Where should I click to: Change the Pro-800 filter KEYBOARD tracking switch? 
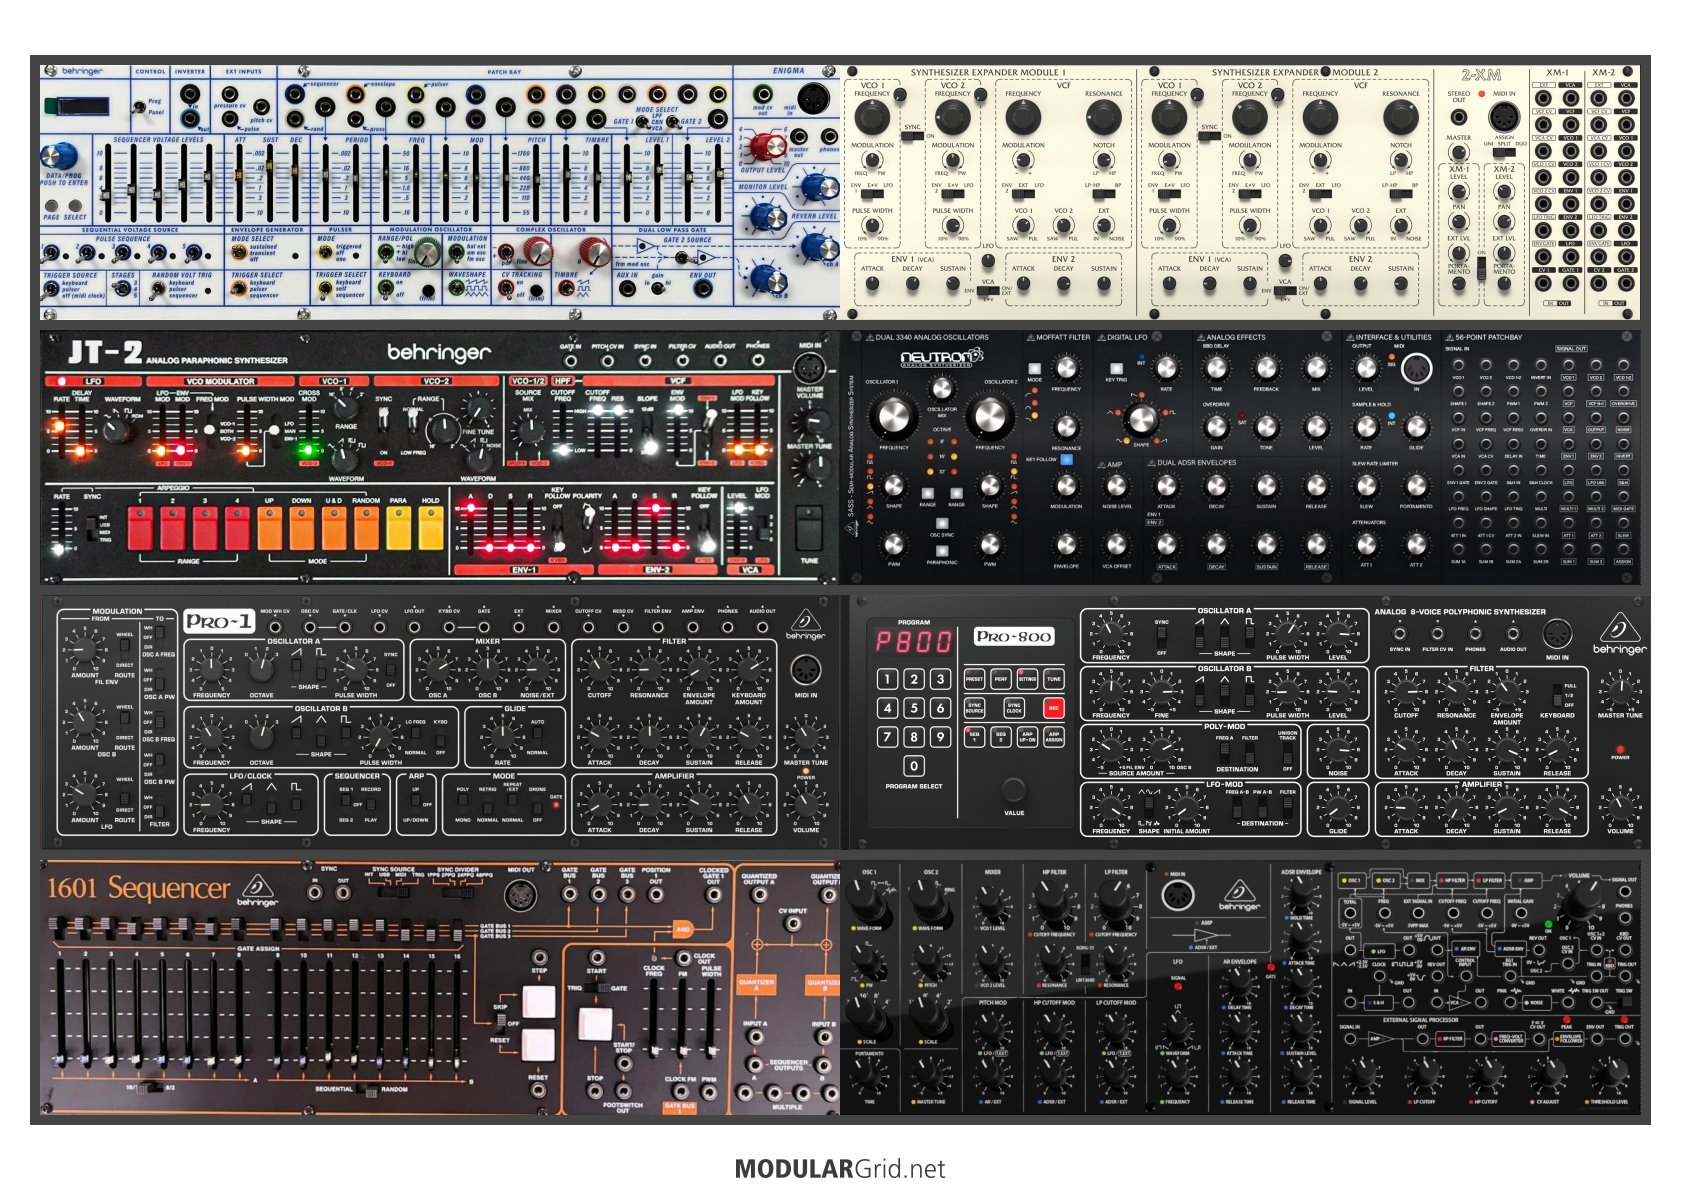(x=1556, y=693)
